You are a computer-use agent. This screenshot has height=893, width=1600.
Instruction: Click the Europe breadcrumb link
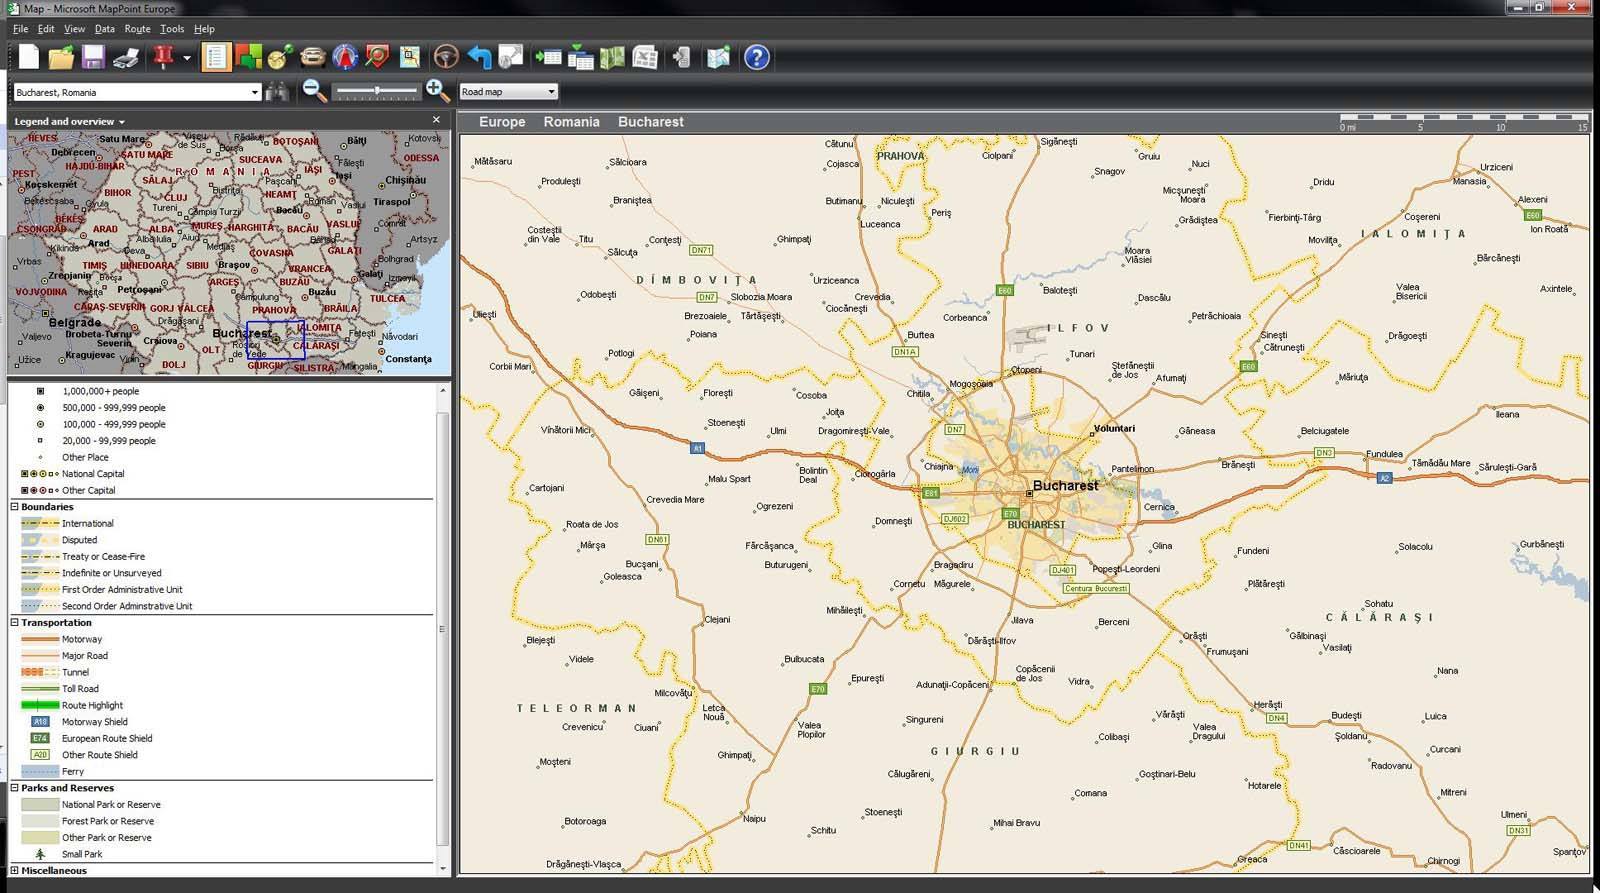coord(502,122)
